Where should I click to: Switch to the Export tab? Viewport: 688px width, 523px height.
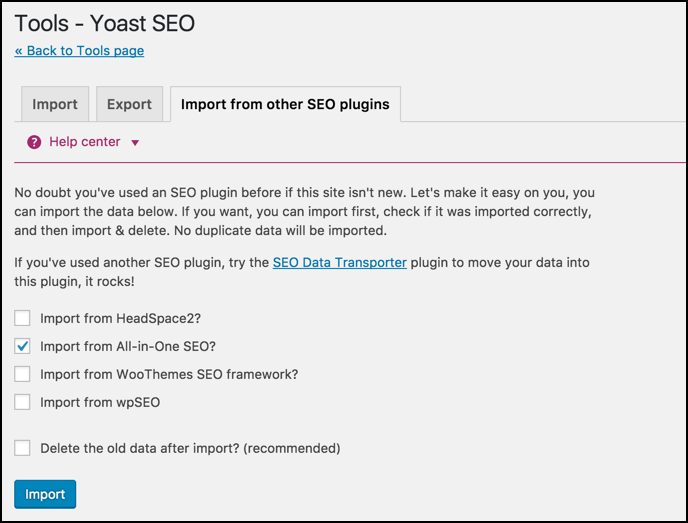tap(129, 104)
